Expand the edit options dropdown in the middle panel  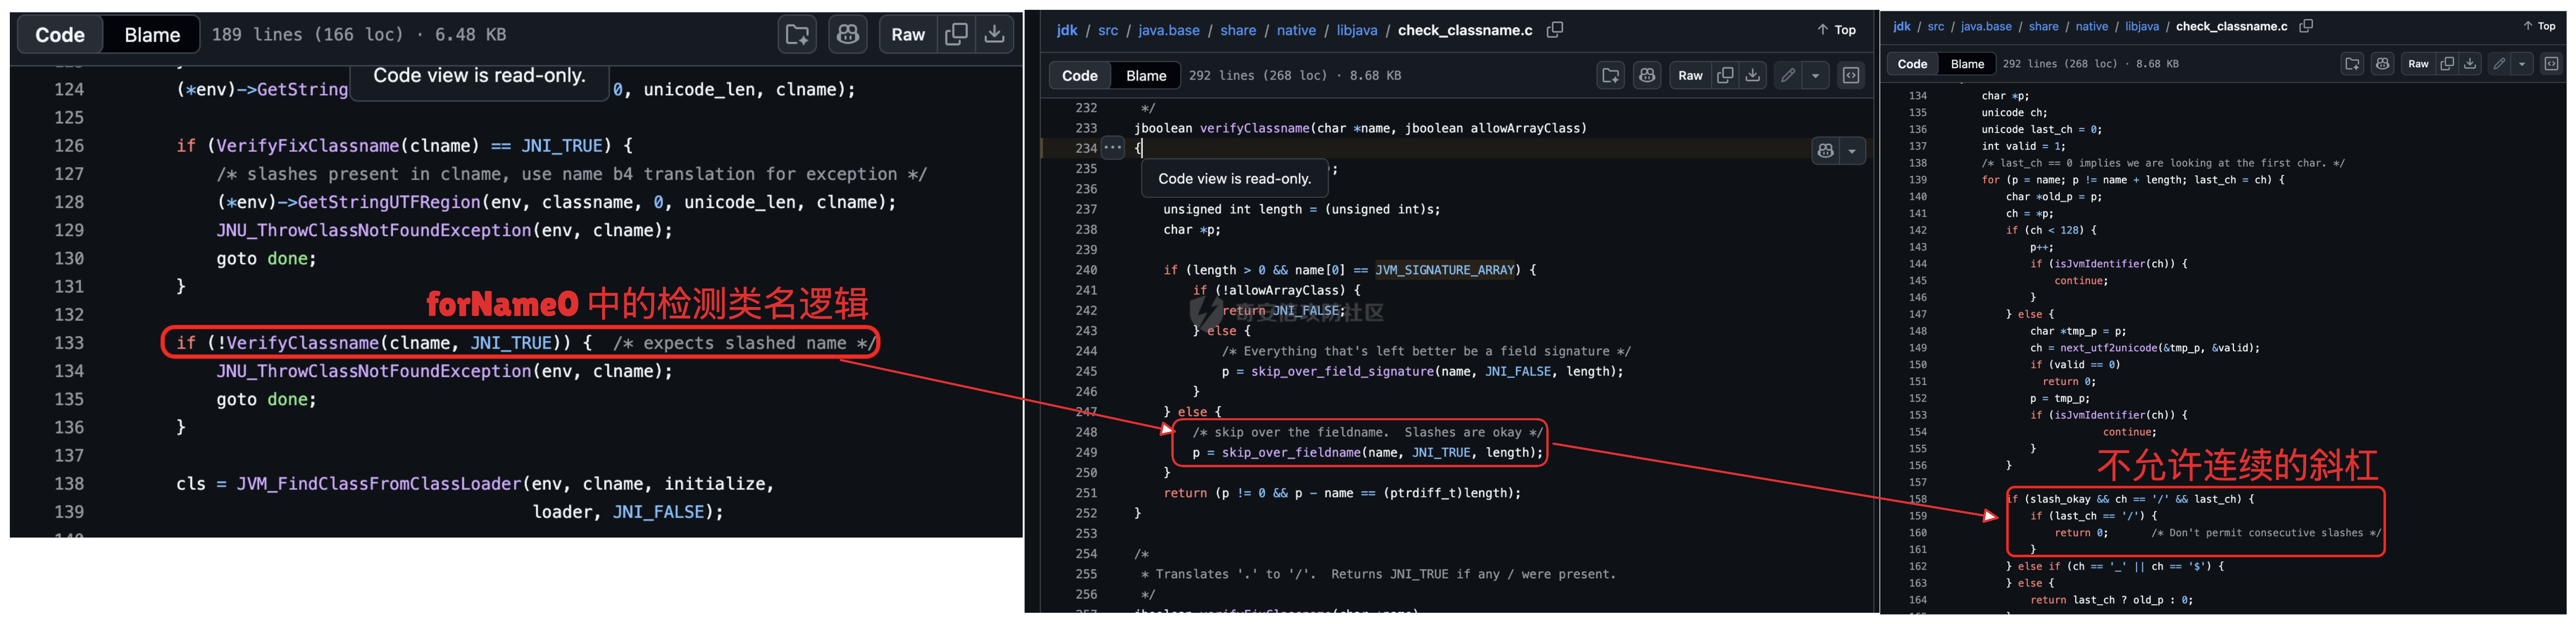click(x=1815, y=75)
